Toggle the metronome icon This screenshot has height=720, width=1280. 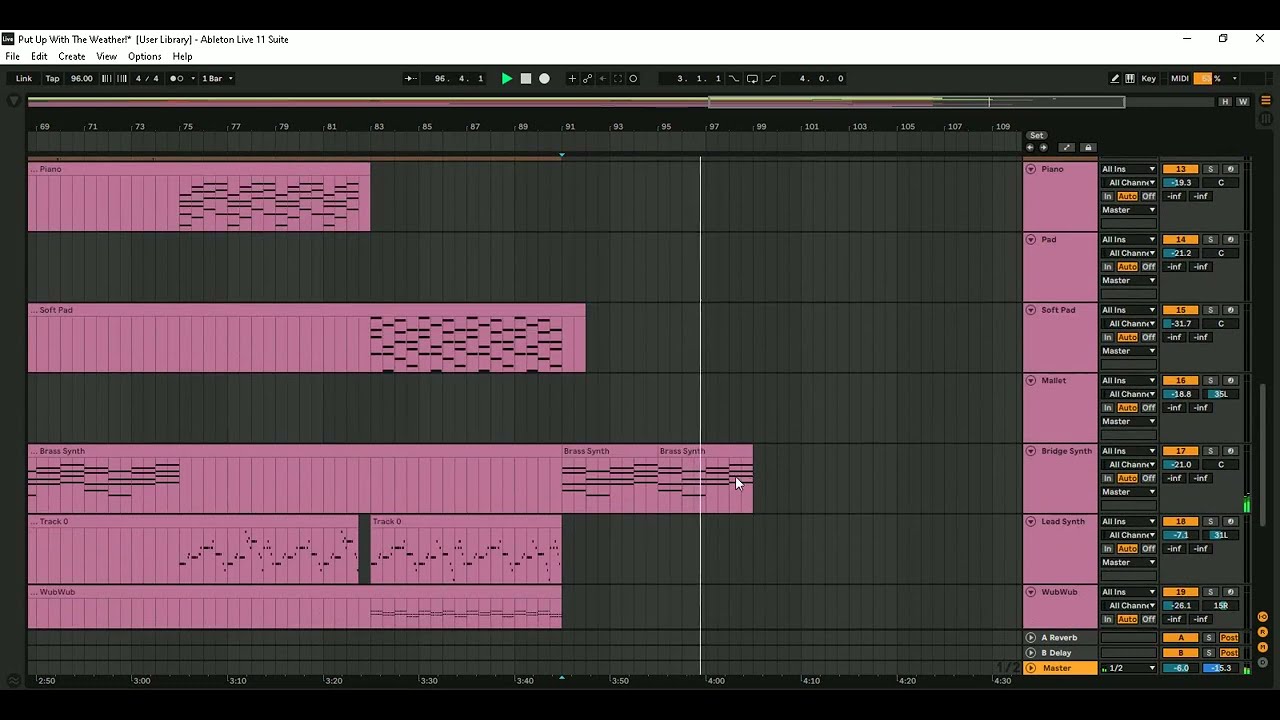(177, 78)
